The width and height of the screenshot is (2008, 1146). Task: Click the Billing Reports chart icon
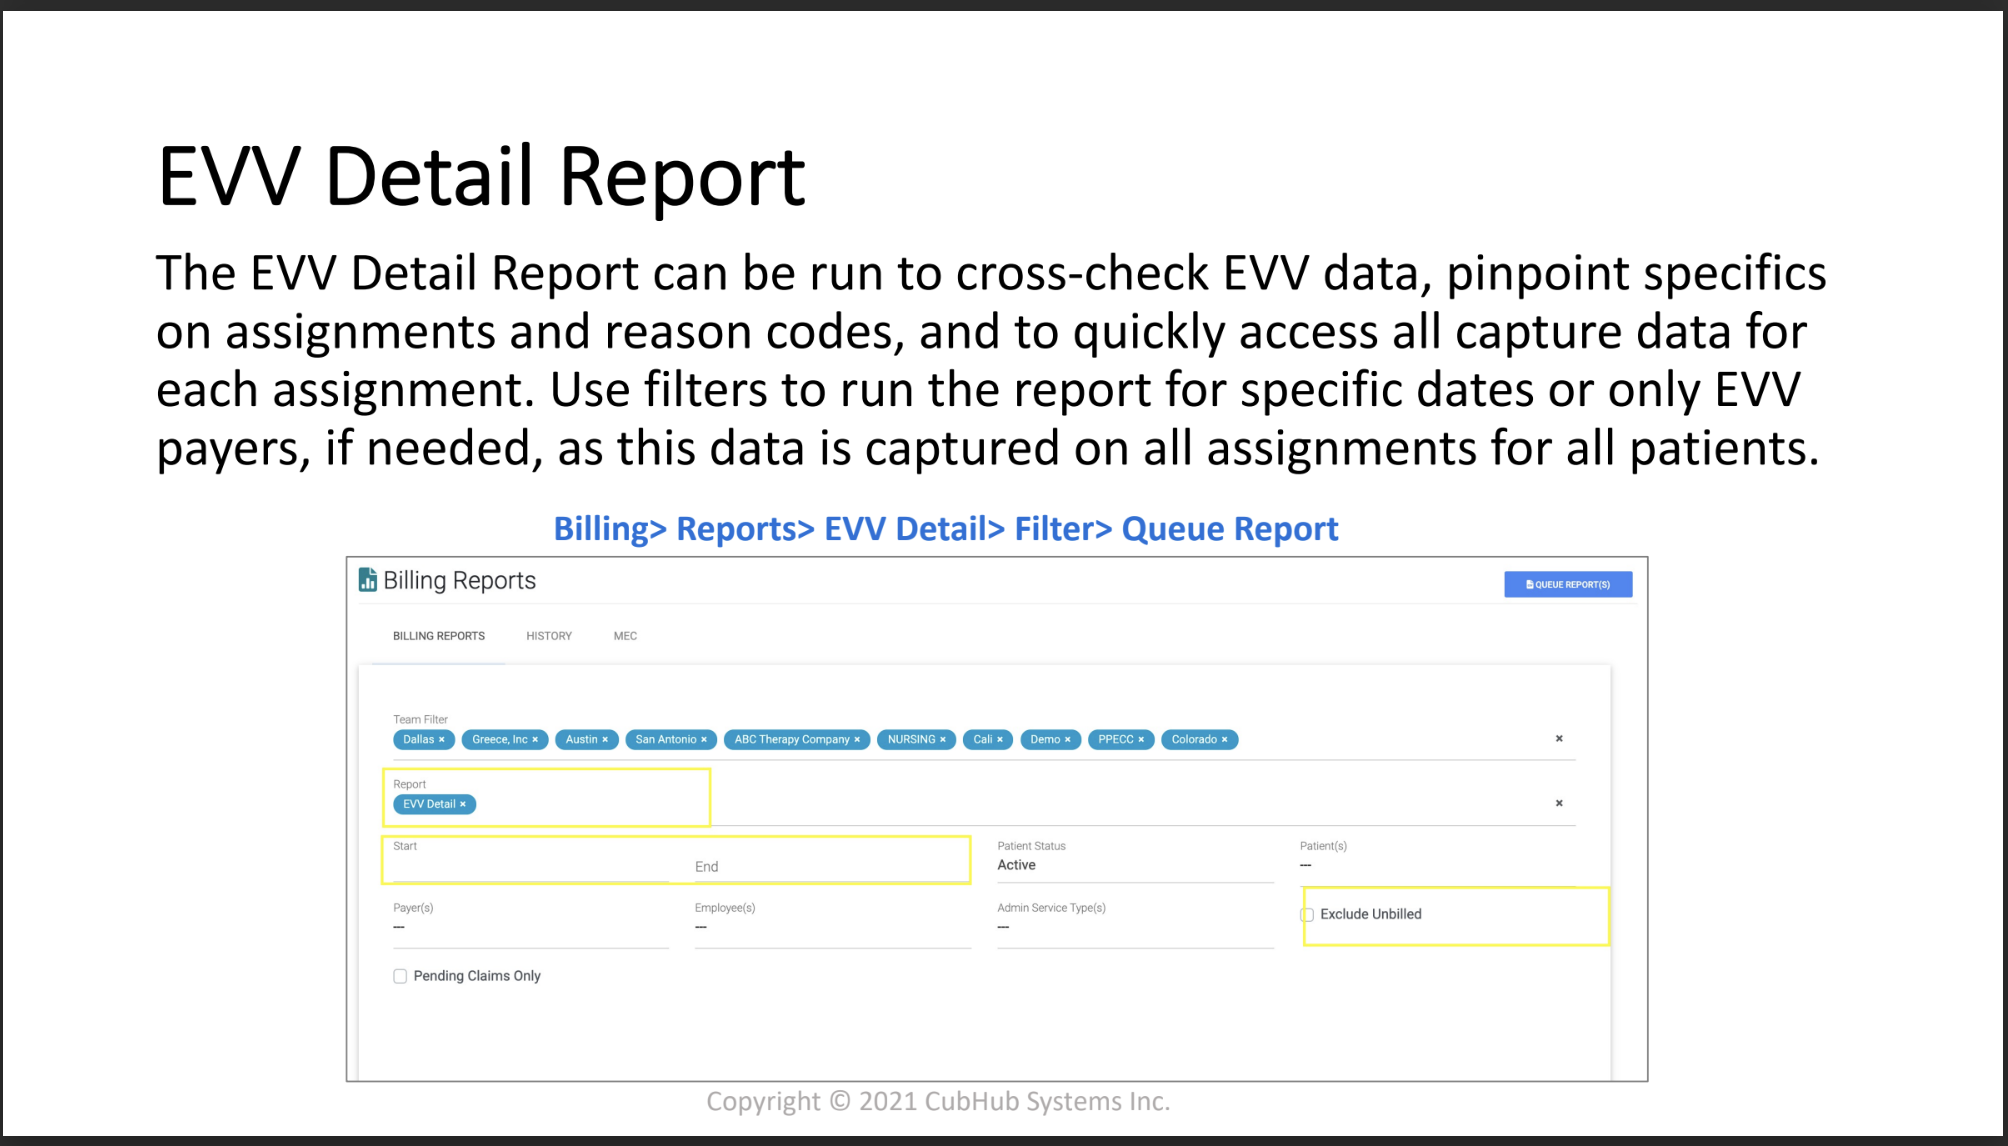368,580
